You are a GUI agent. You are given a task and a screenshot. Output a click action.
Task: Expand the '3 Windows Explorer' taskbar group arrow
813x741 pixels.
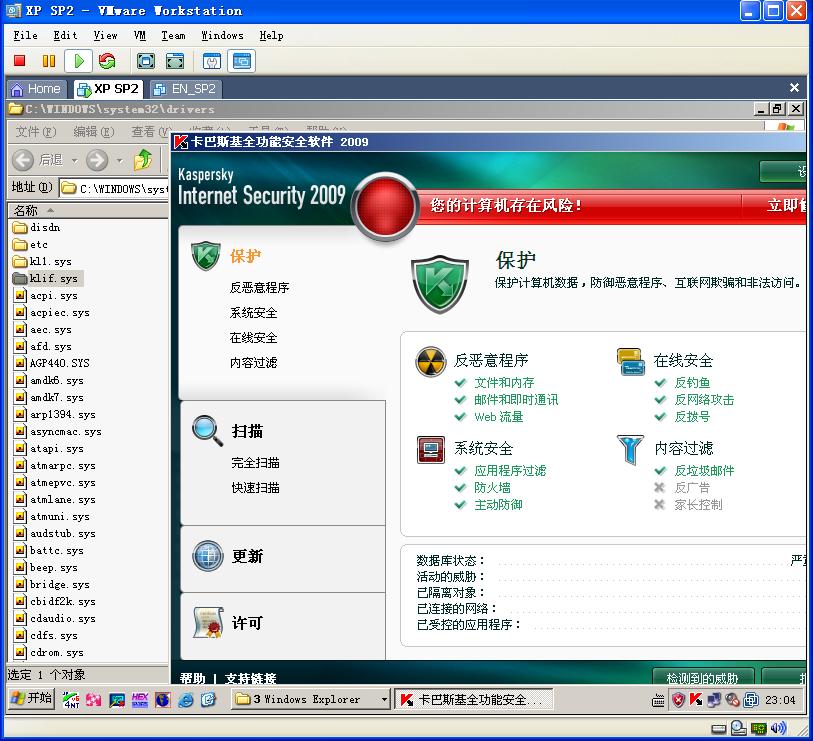pyautogui.click(x=384, y=700)
